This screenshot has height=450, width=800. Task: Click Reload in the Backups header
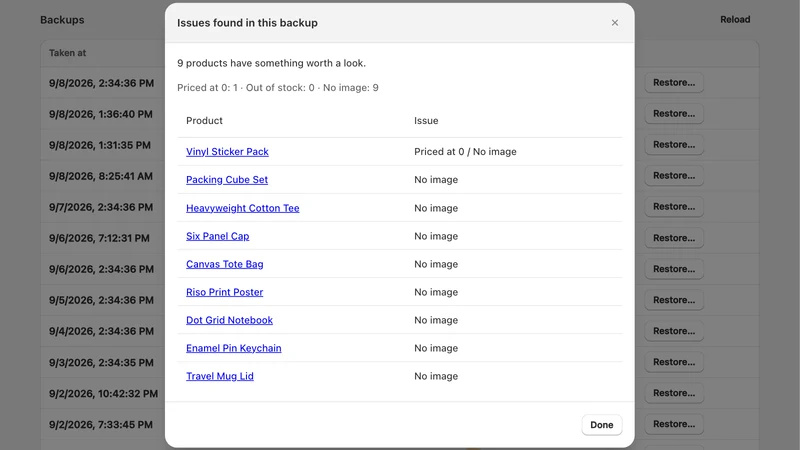[x=735, y=19]
